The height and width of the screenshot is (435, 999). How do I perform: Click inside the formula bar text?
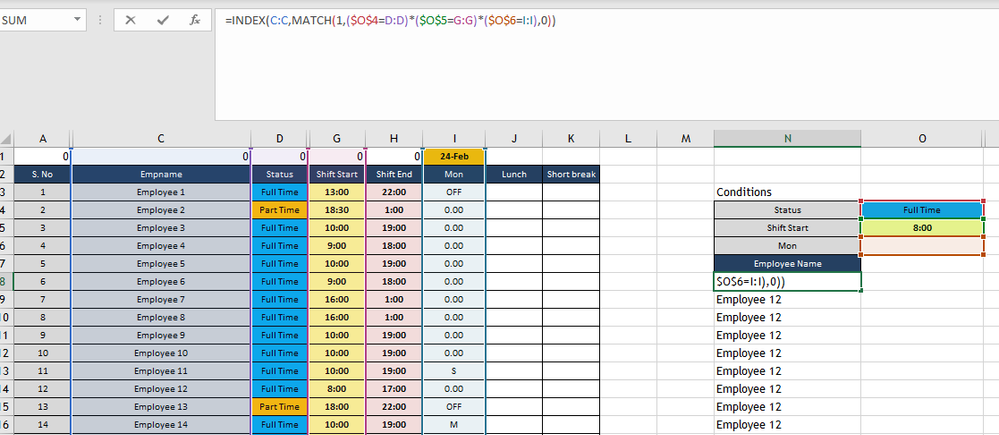point(390,20)
